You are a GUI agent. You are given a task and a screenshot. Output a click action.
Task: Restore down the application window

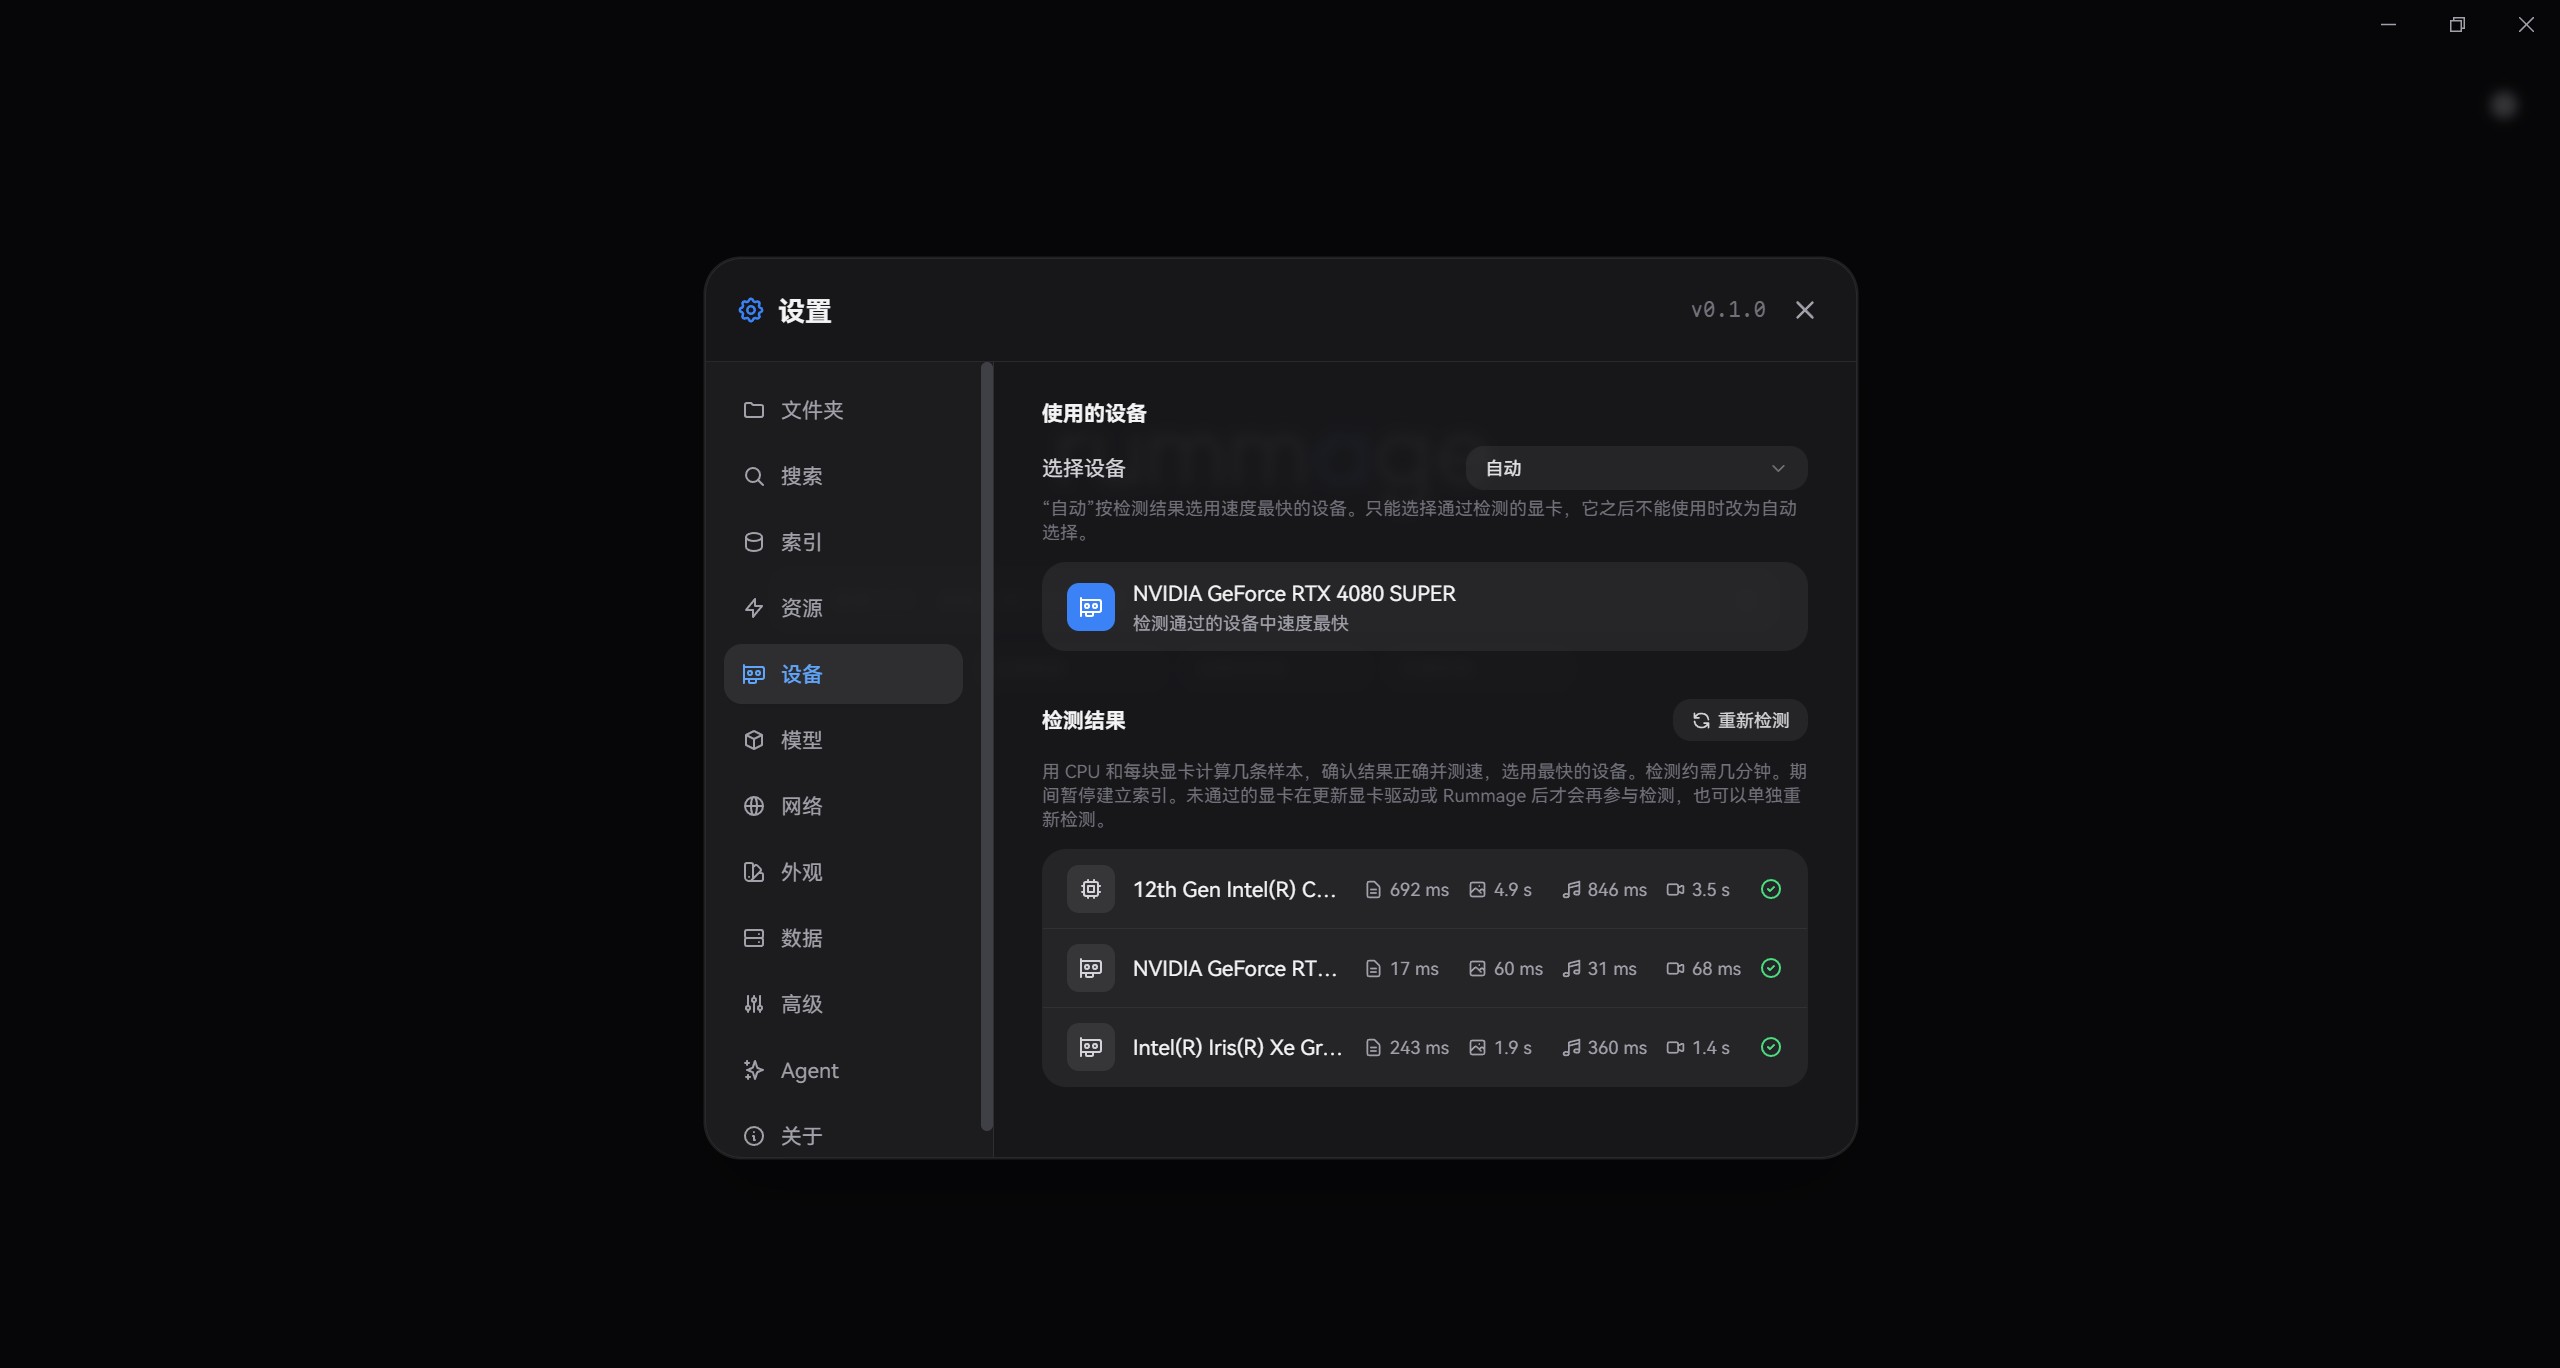pyautogui.click(x=2457, y=25)
